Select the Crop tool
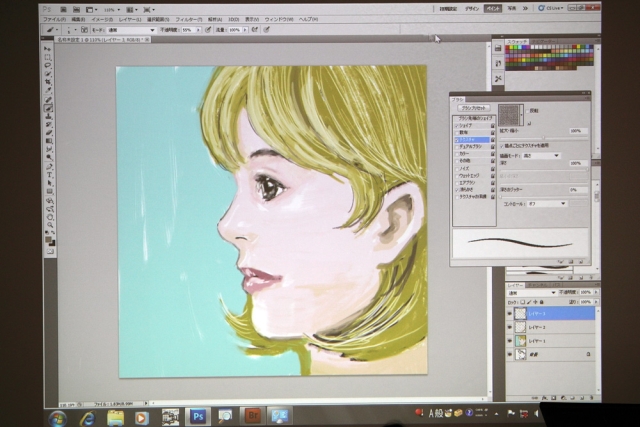 pos(48,82)
